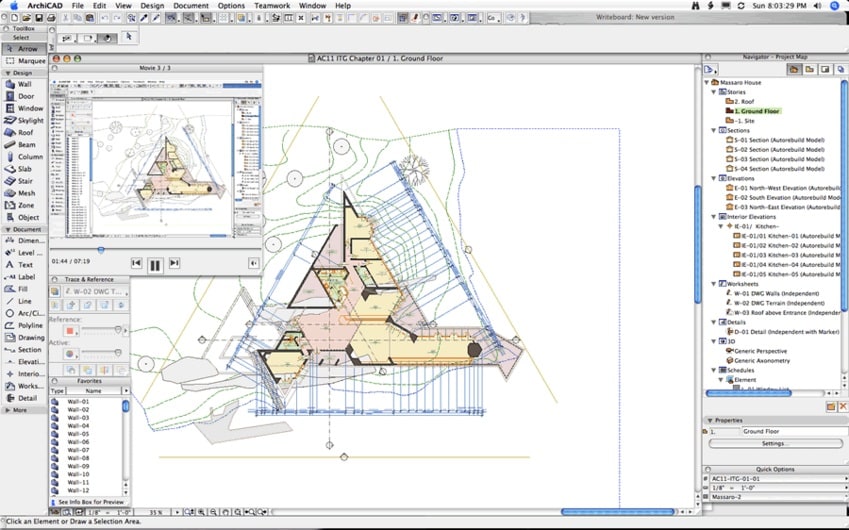Click the Reference intensity slider handle

pyautogui.click(x=117, y=330)
